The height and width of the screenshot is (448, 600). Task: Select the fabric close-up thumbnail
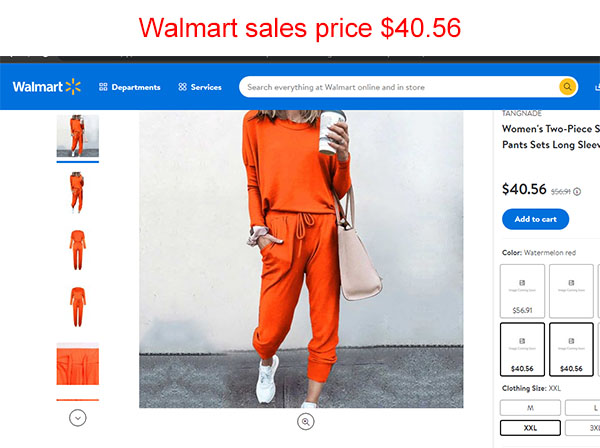click(x=78, y=364)
